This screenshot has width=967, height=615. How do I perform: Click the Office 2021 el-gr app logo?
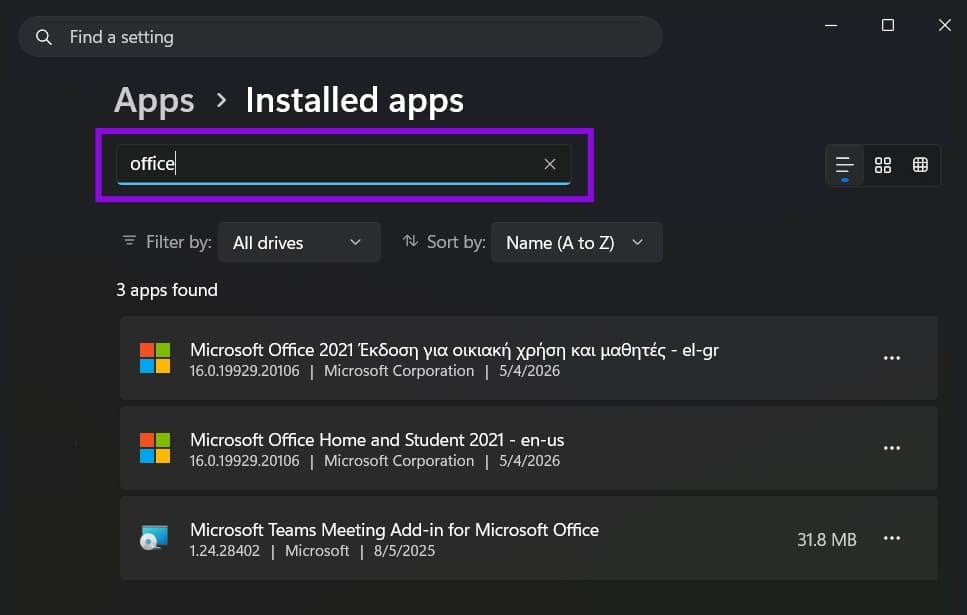point(155,358)
